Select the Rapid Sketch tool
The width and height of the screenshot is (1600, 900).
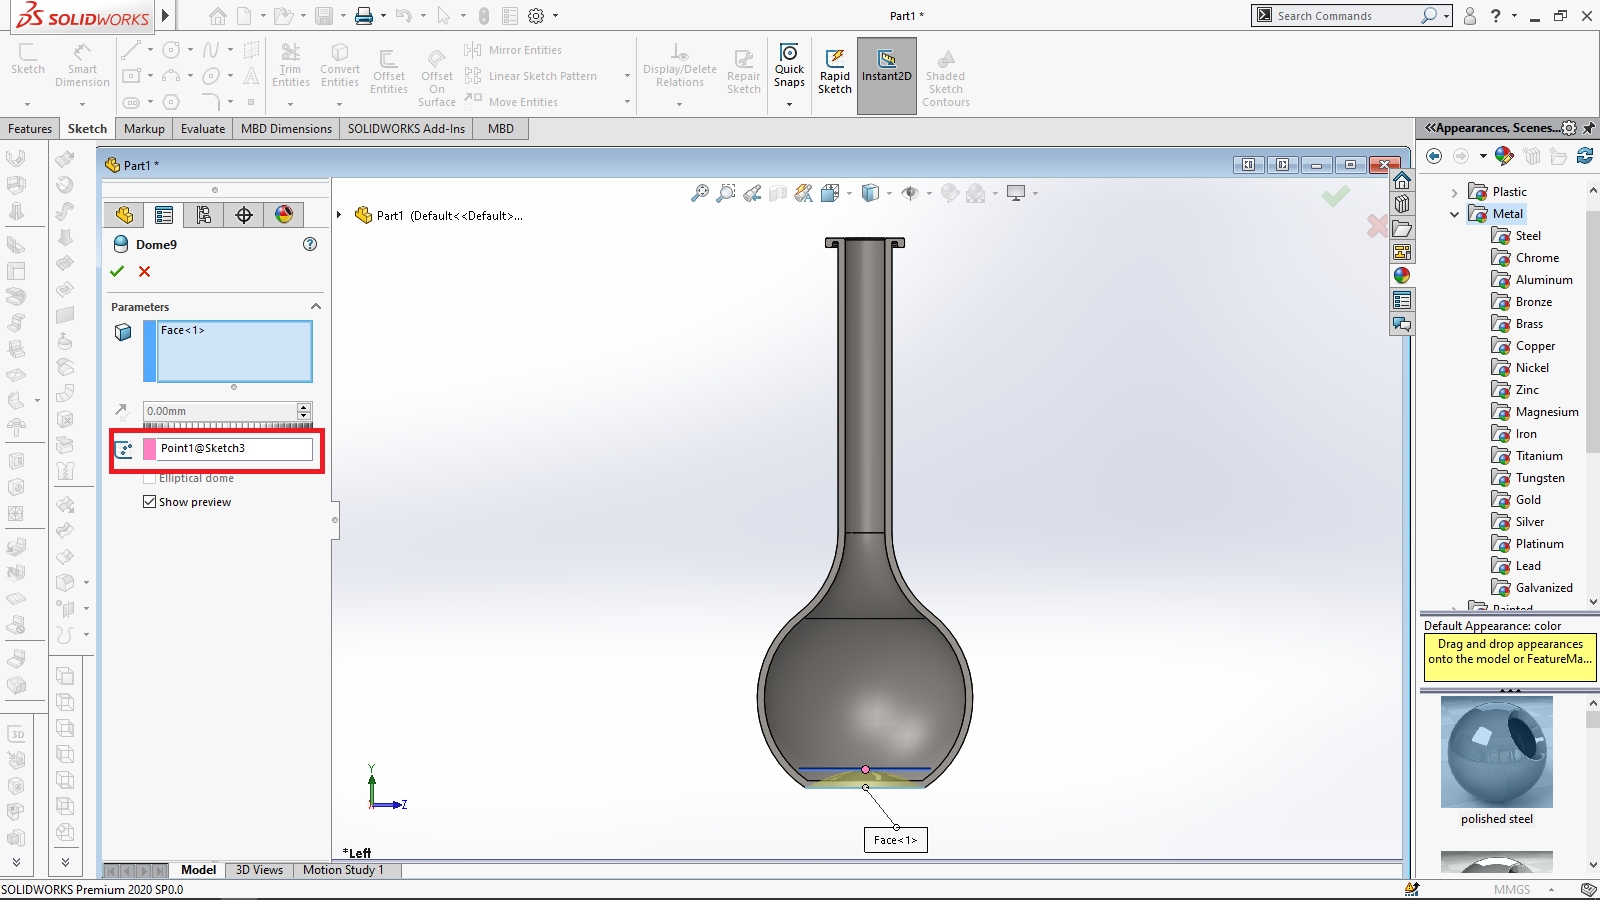834,70
